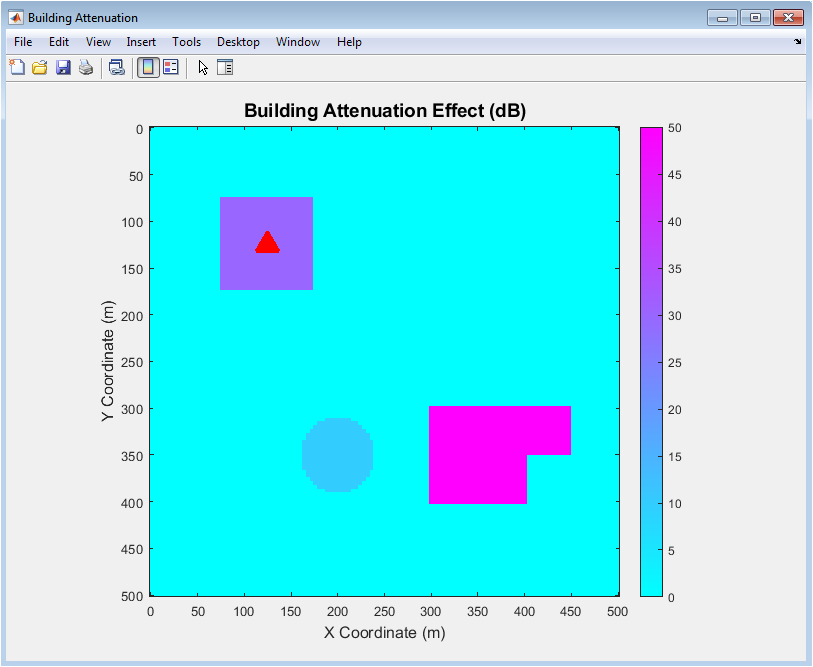
Task: Dock the figure using the small arrow icon
Action: pyautogui.click(x=797, y=42)
